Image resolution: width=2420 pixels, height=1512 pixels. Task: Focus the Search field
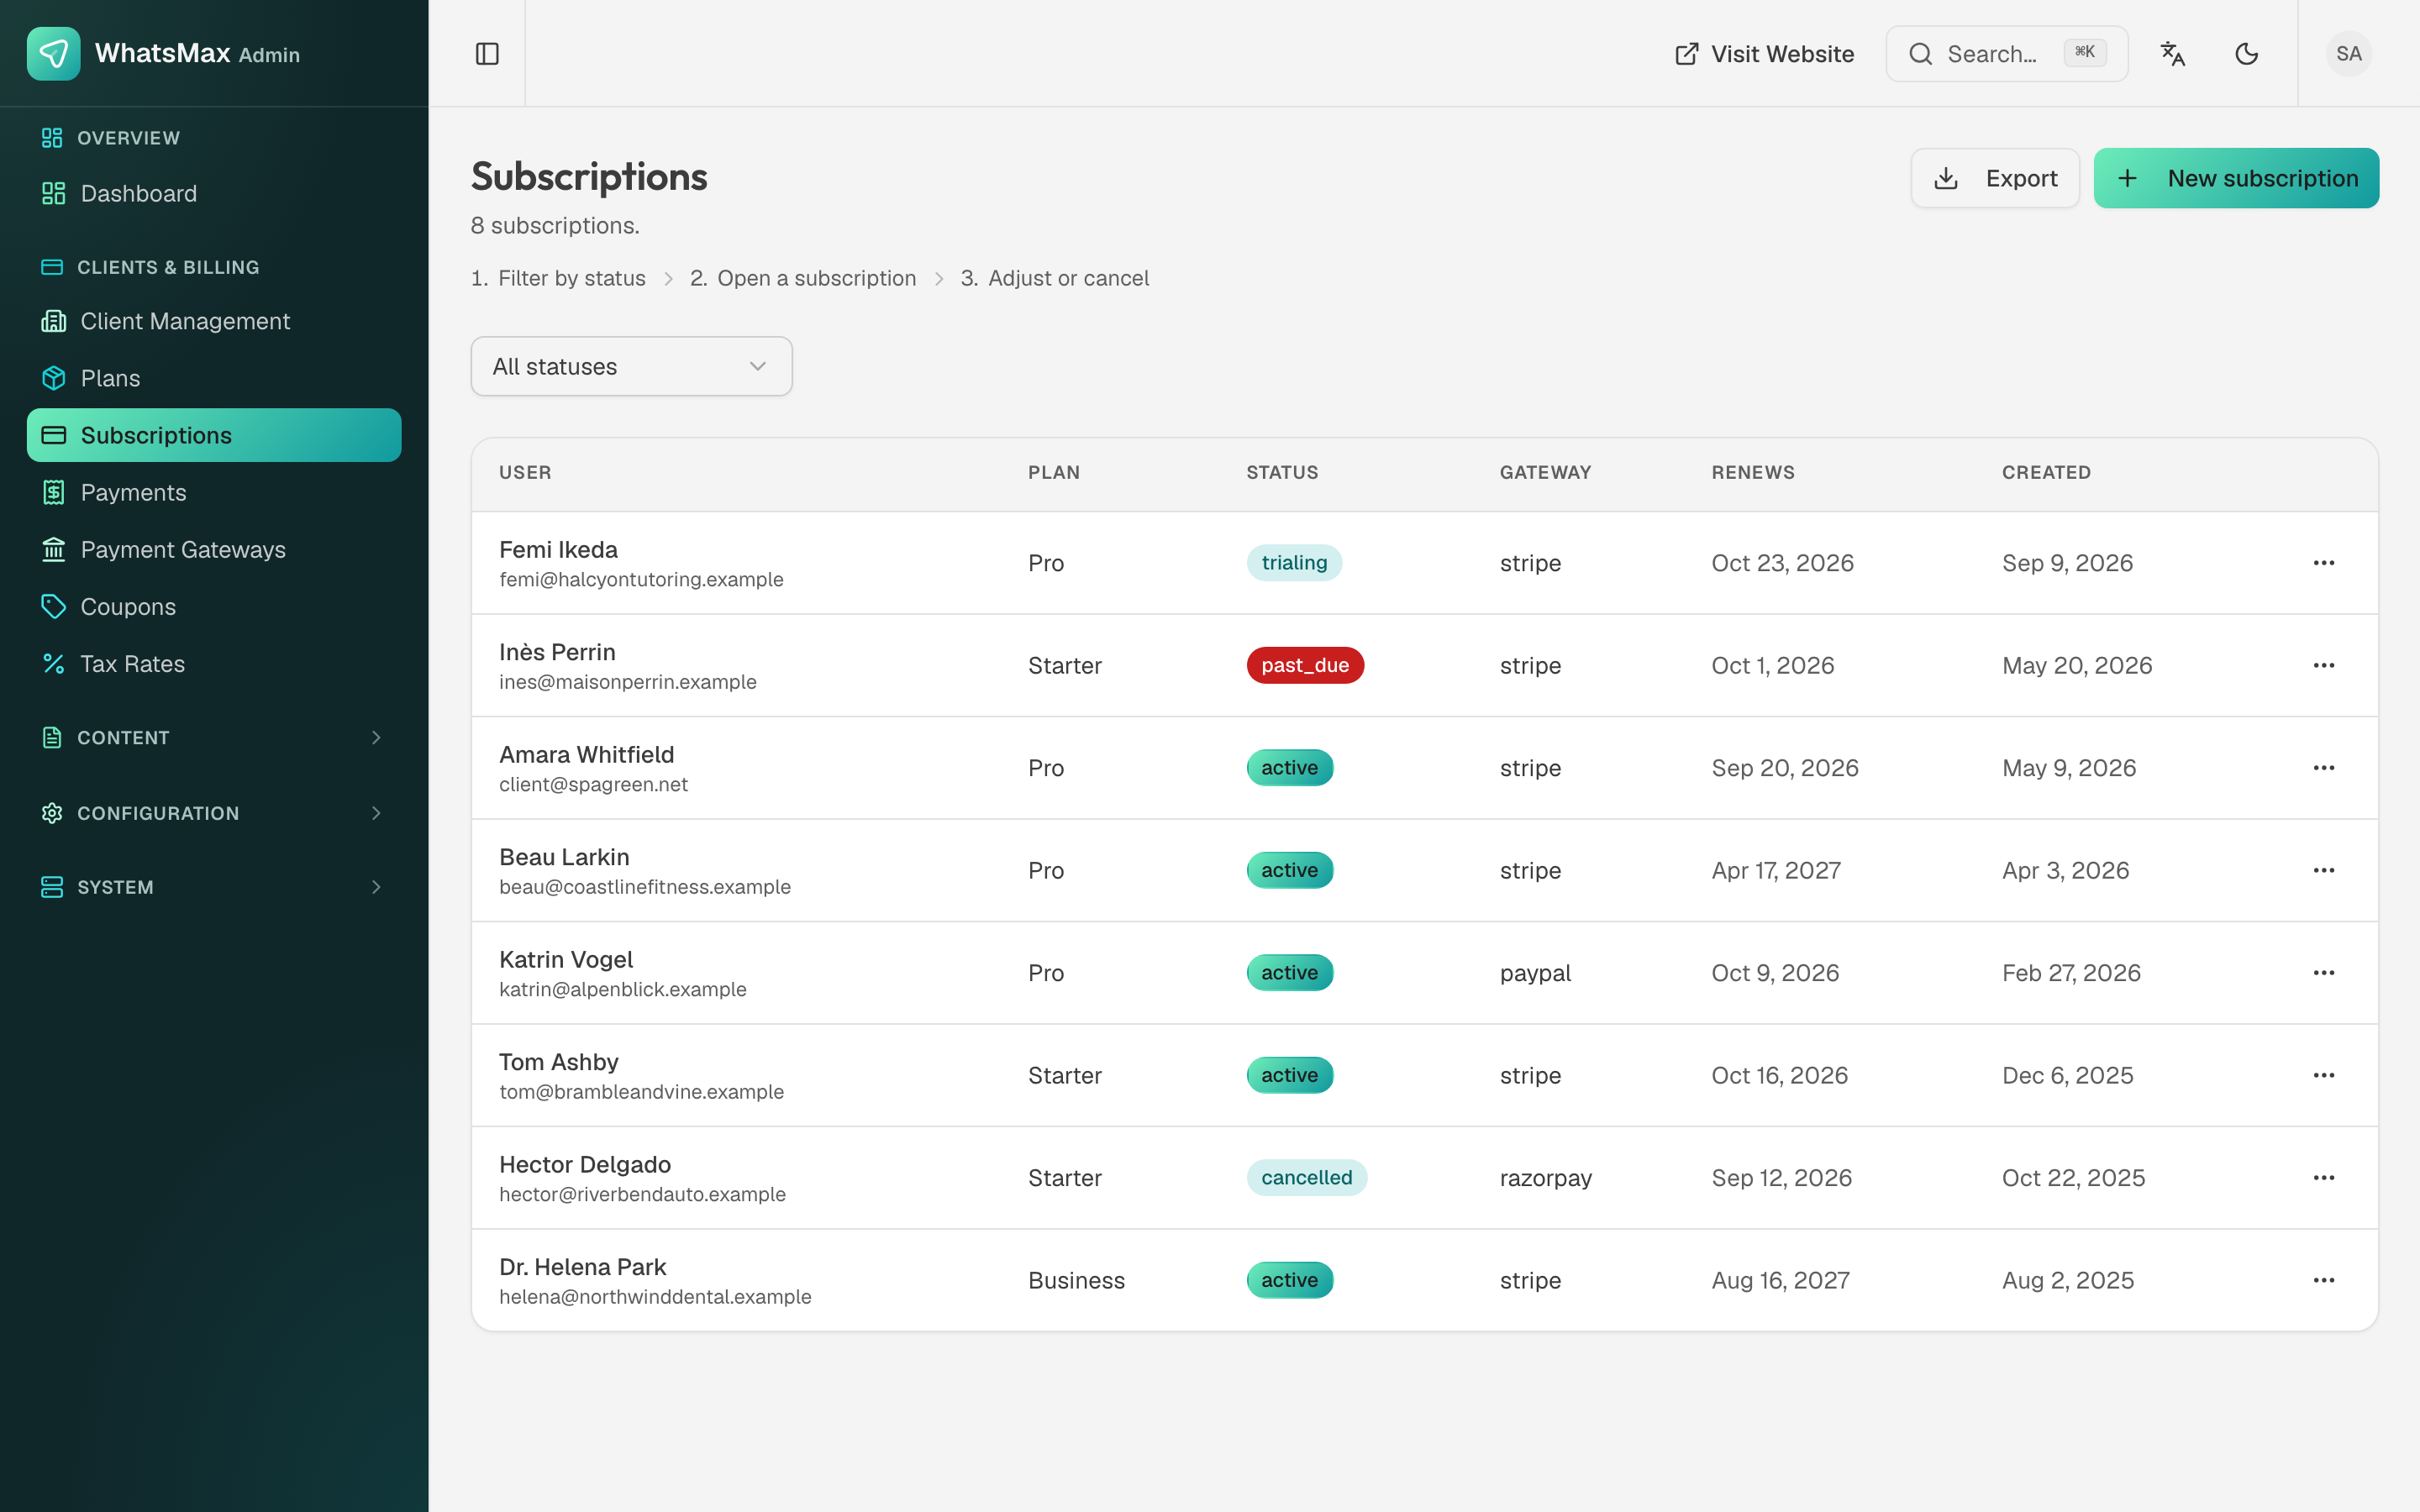pyautogui.click(x=2006, y=54)
